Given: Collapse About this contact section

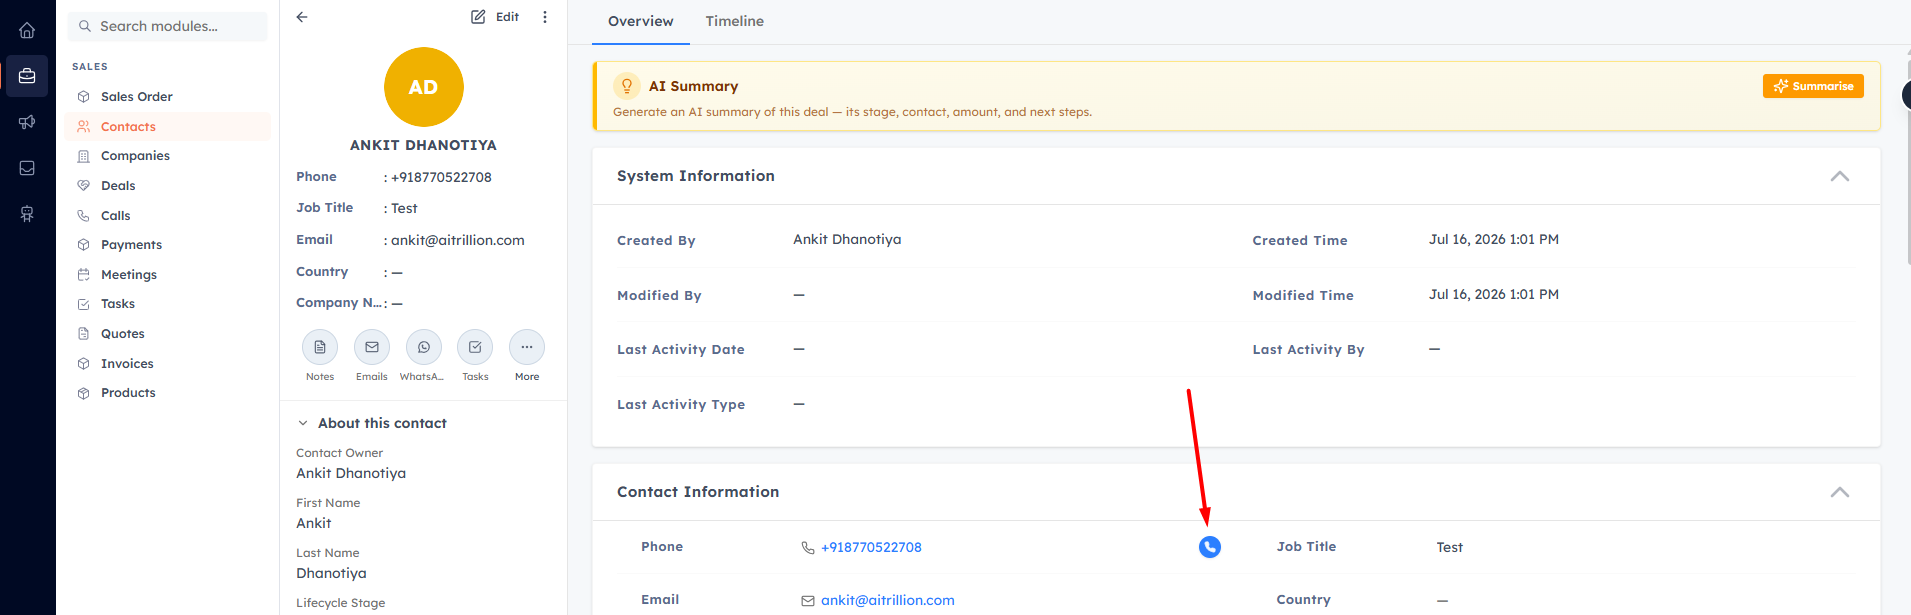Looking at the screenshot, I should (302, 423).
